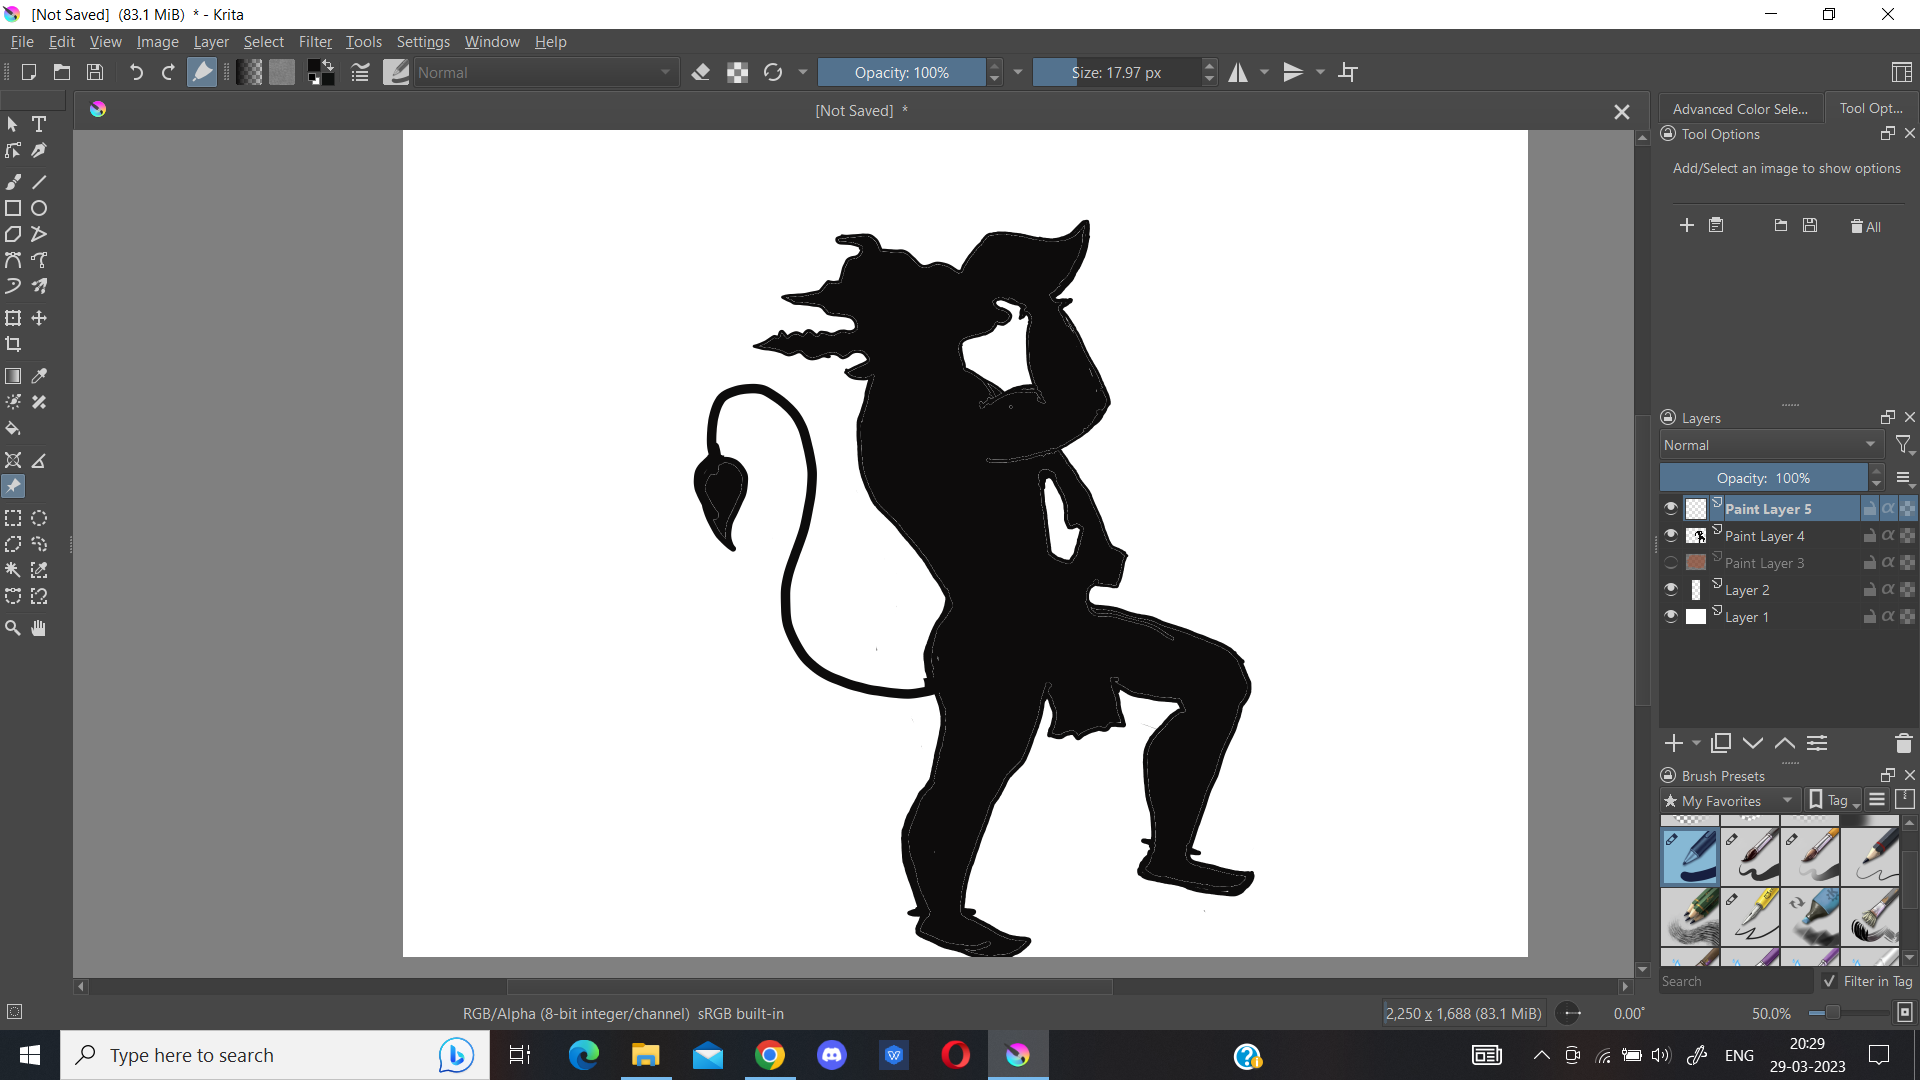Select the Fill (paint bucket) tool
The height and width of the screenshot is (1080, 1920).
pos(13,428)
